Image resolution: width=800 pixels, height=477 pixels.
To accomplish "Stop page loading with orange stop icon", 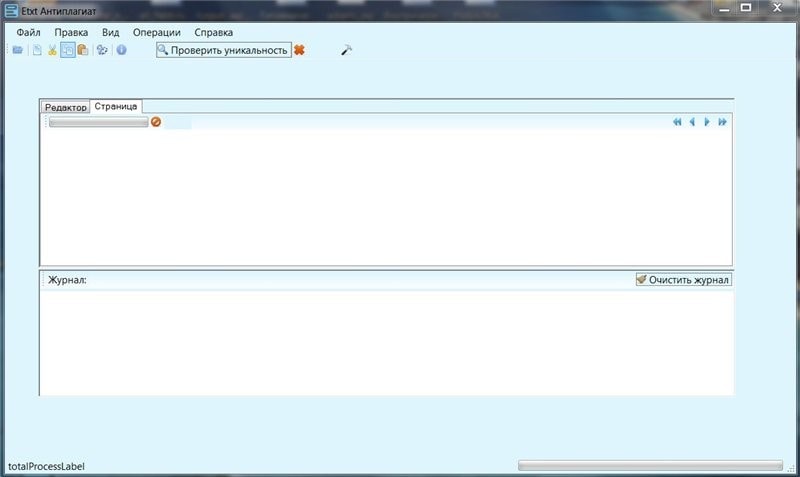I will 156,122.
